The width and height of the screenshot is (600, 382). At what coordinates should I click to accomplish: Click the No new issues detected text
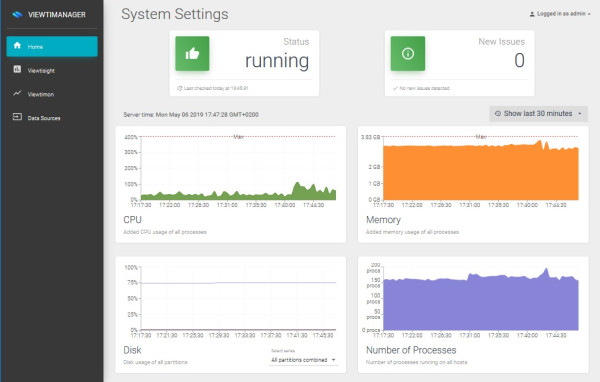point(424,88)
